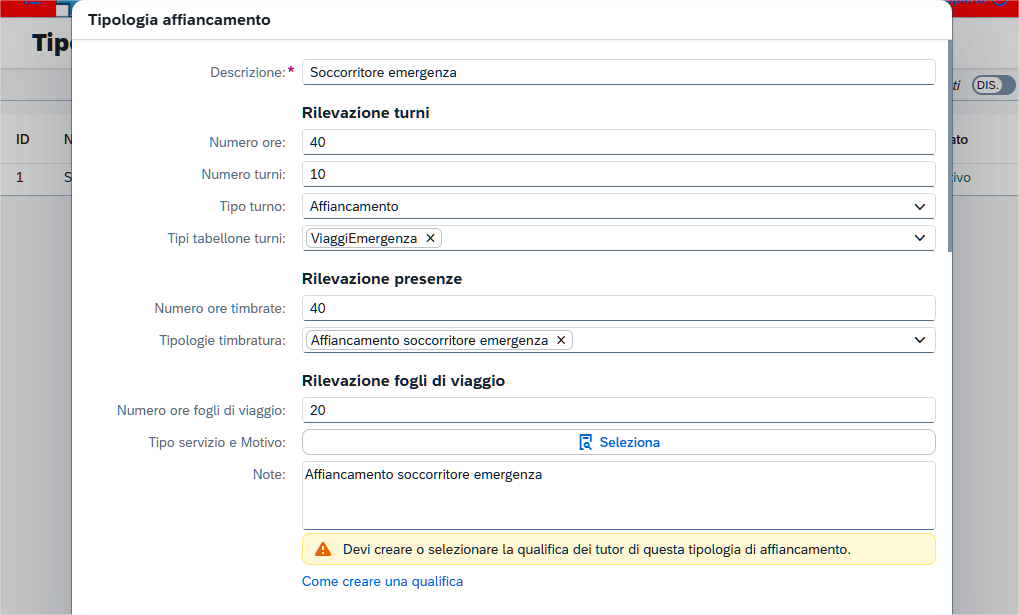Click the orange warning triangle icon

(x=323, y=549)
